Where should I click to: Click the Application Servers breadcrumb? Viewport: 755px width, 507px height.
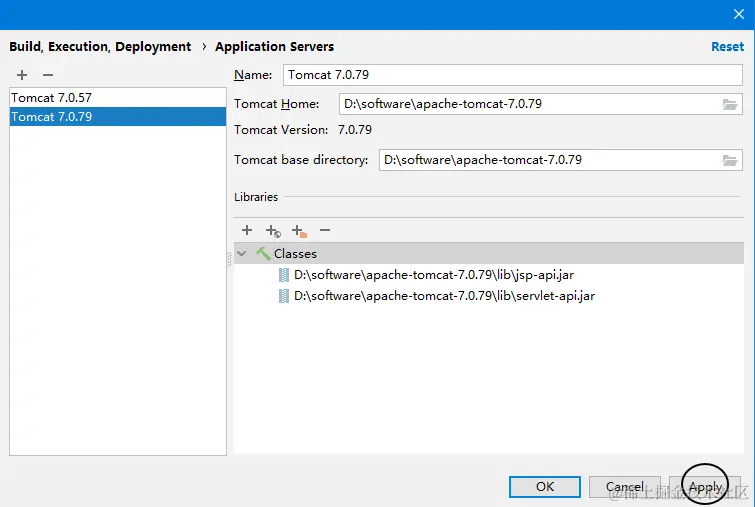point(274,47)
